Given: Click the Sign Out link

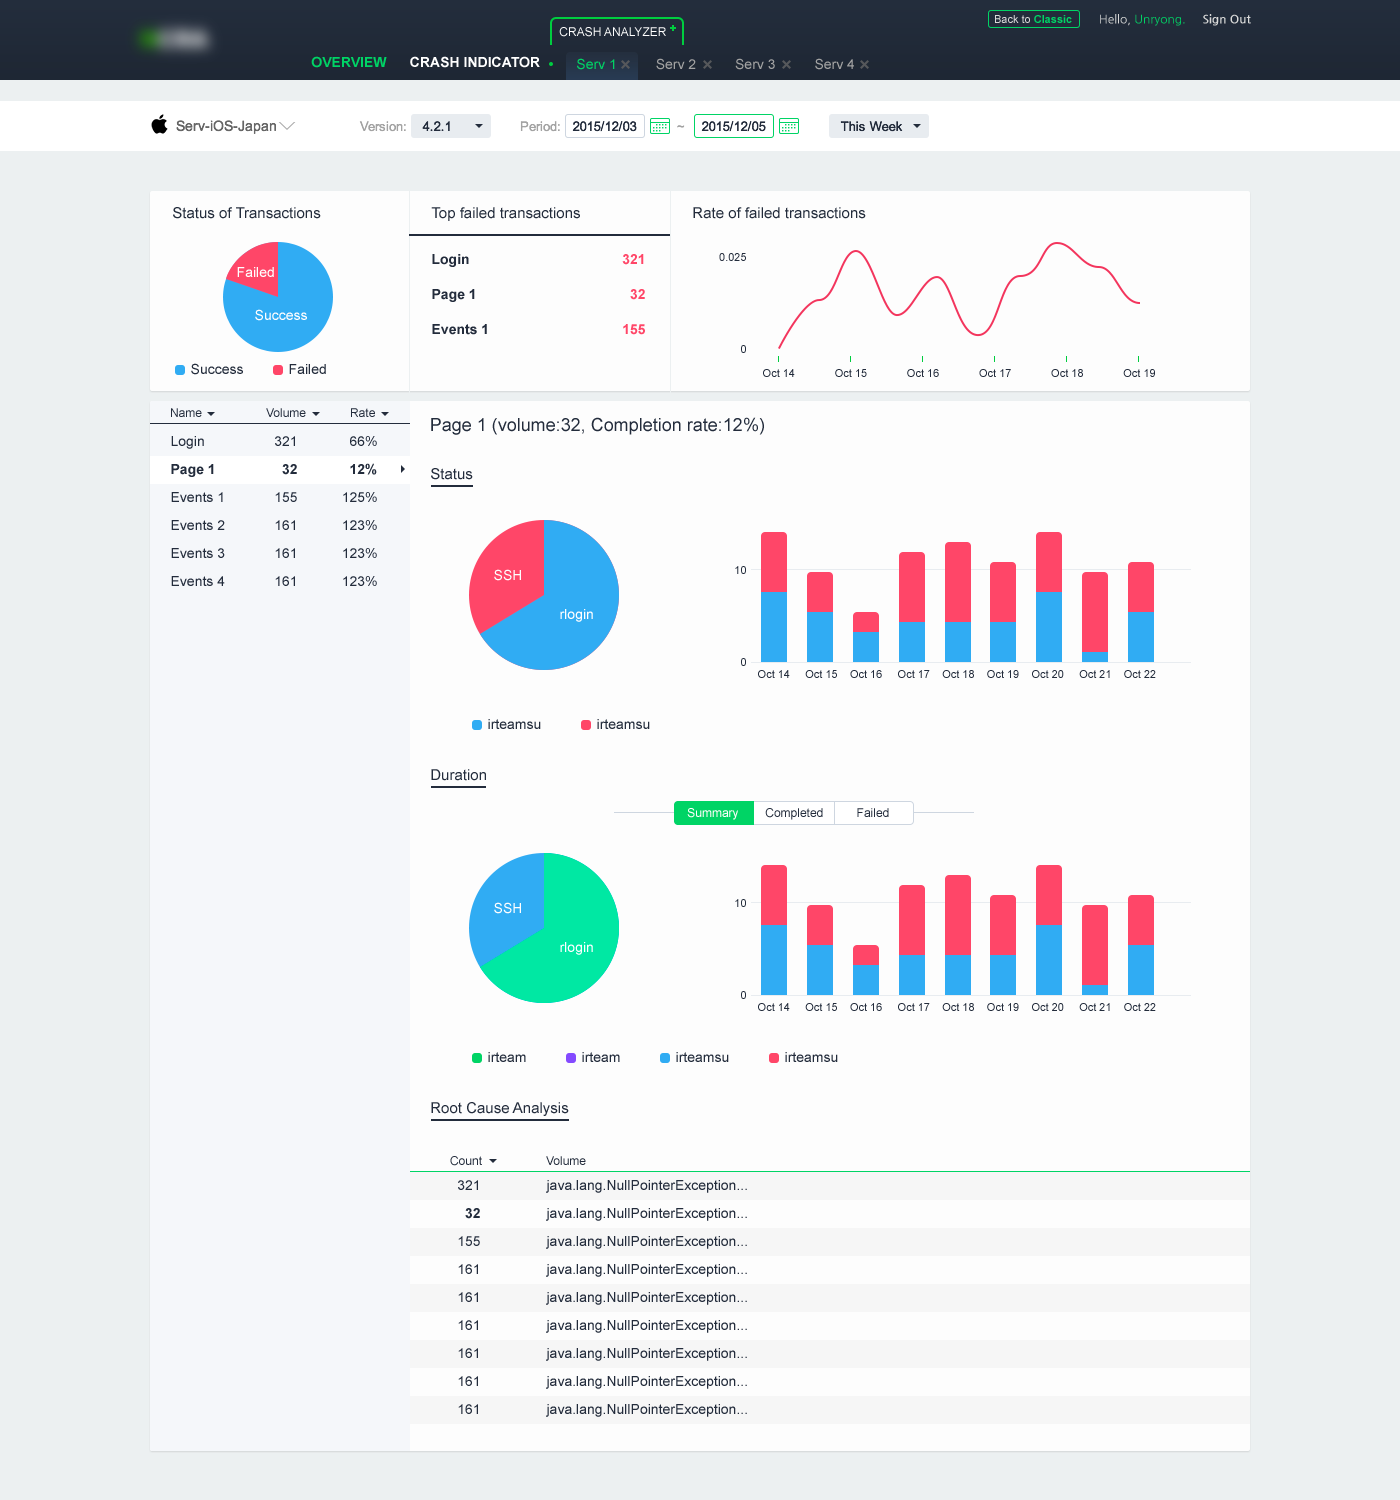Looking at the screenshot, I should pos(1226,19).
